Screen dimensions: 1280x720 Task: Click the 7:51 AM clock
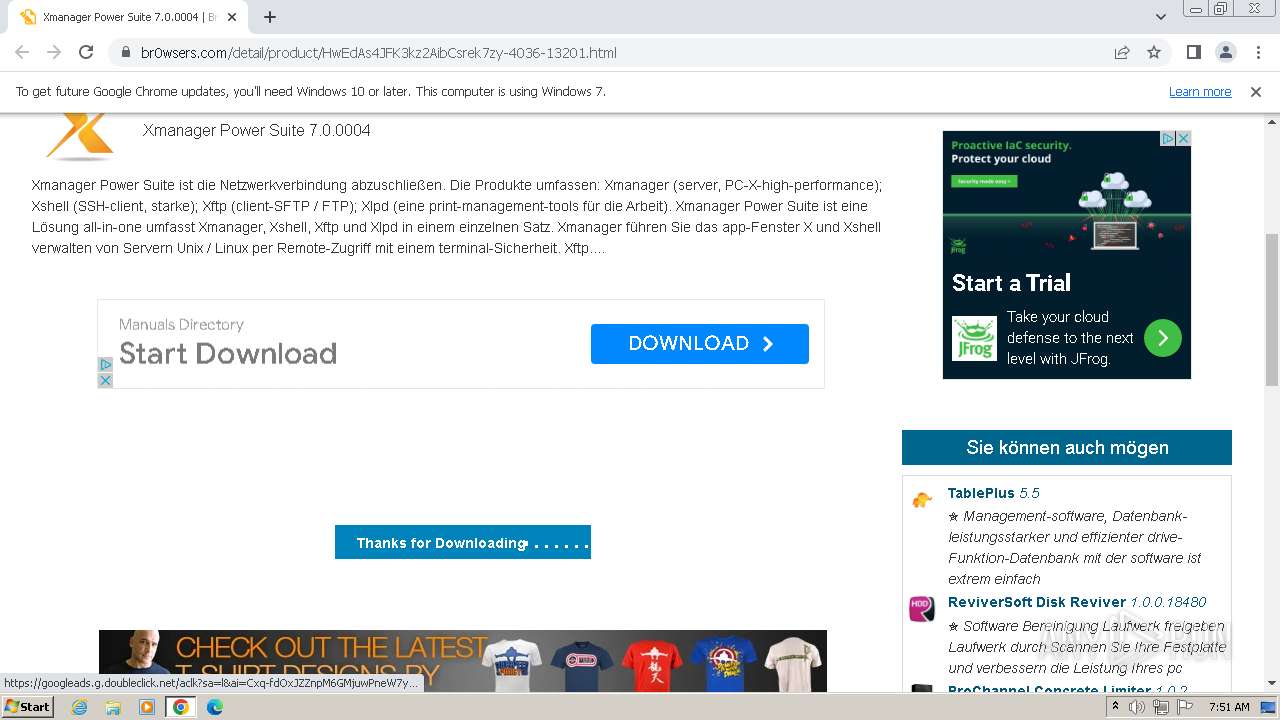pos(1229,707)
